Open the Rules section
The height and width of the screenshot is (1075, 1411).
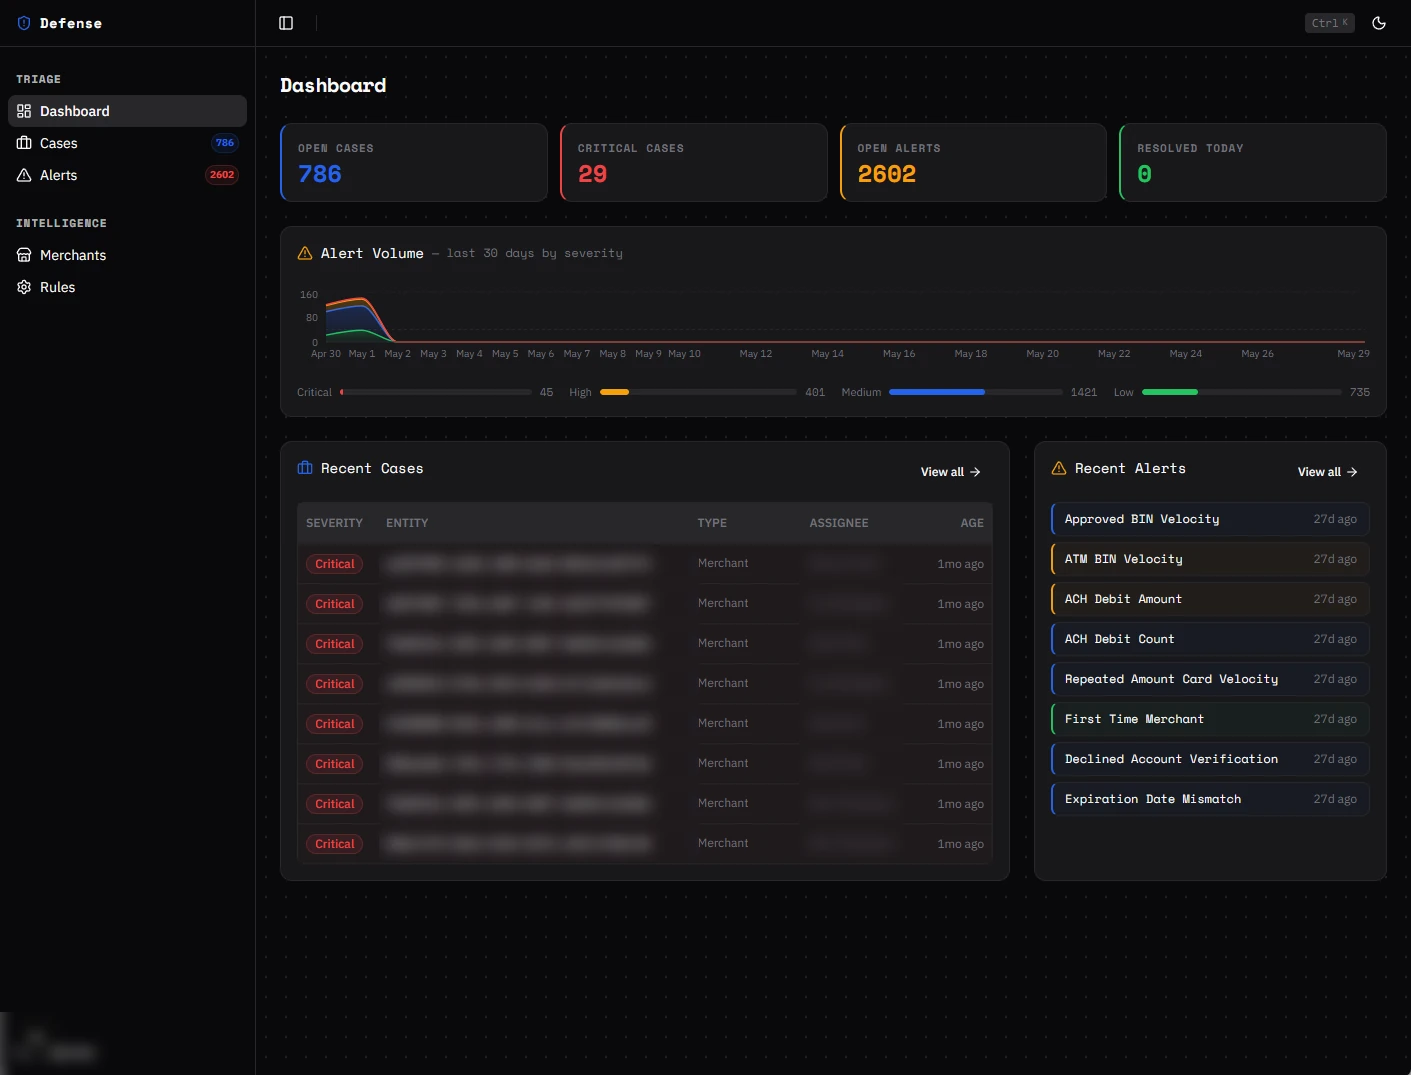(127, 287)
